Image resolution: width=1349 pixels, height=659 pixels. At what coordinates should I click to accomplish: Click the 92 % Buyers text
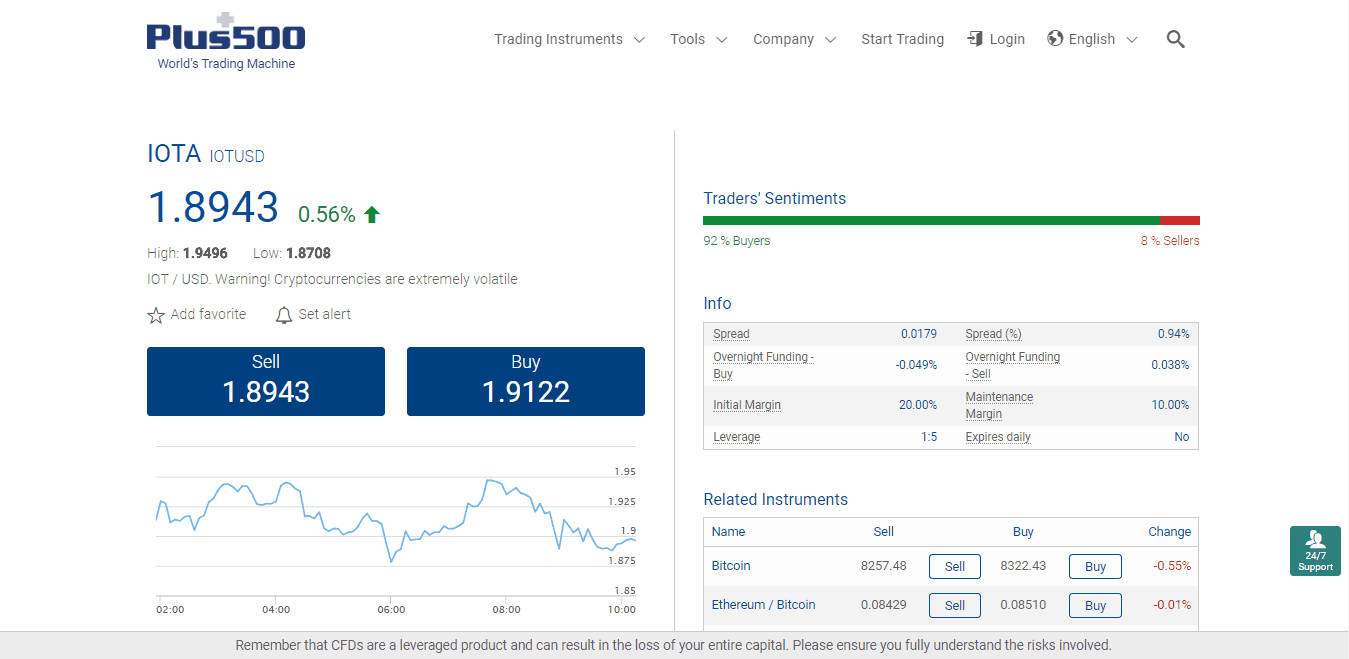pos(737,241)
